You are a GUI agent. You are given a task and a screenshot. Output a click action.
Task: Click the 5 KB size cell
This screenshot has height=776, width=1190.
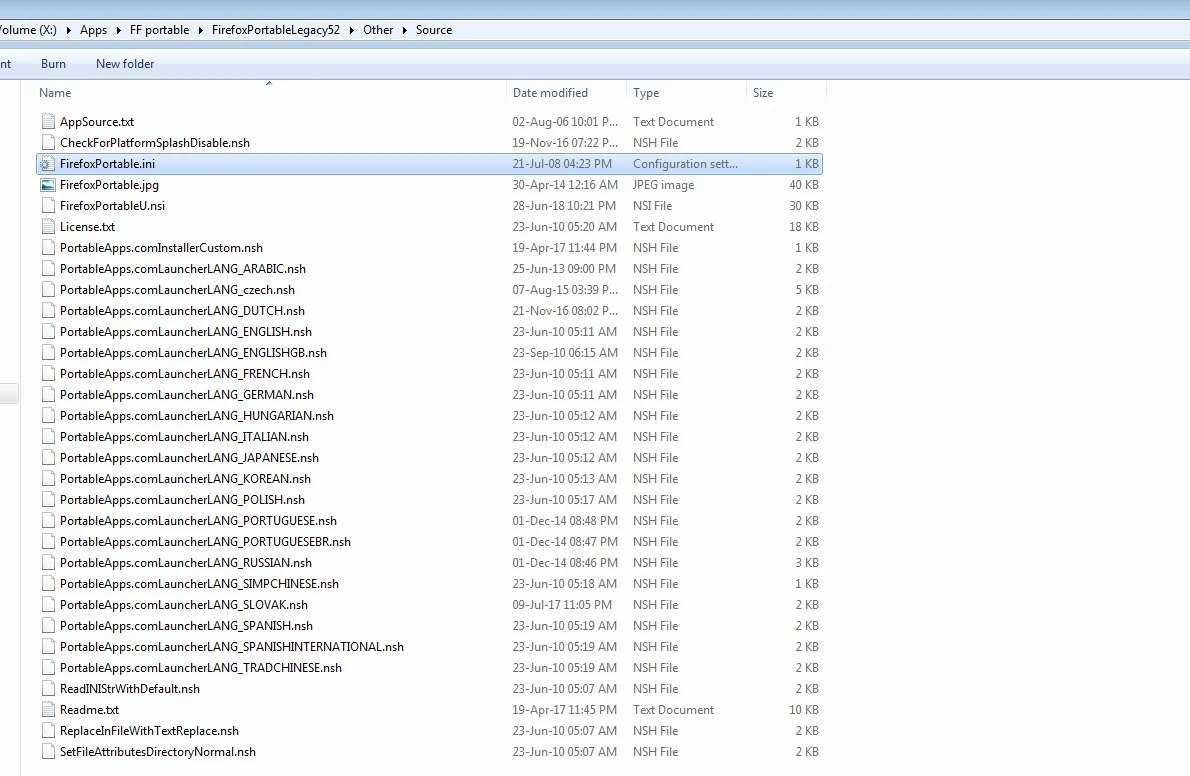(x=807, y=290)
